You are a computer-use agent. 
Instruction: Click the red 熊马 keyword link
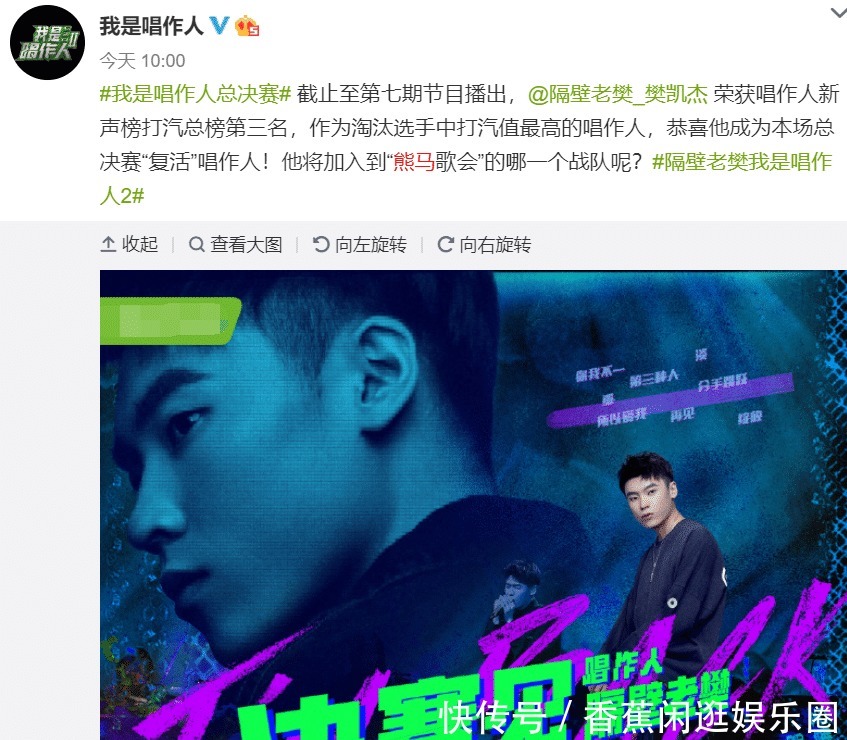[x=414, y=162]
